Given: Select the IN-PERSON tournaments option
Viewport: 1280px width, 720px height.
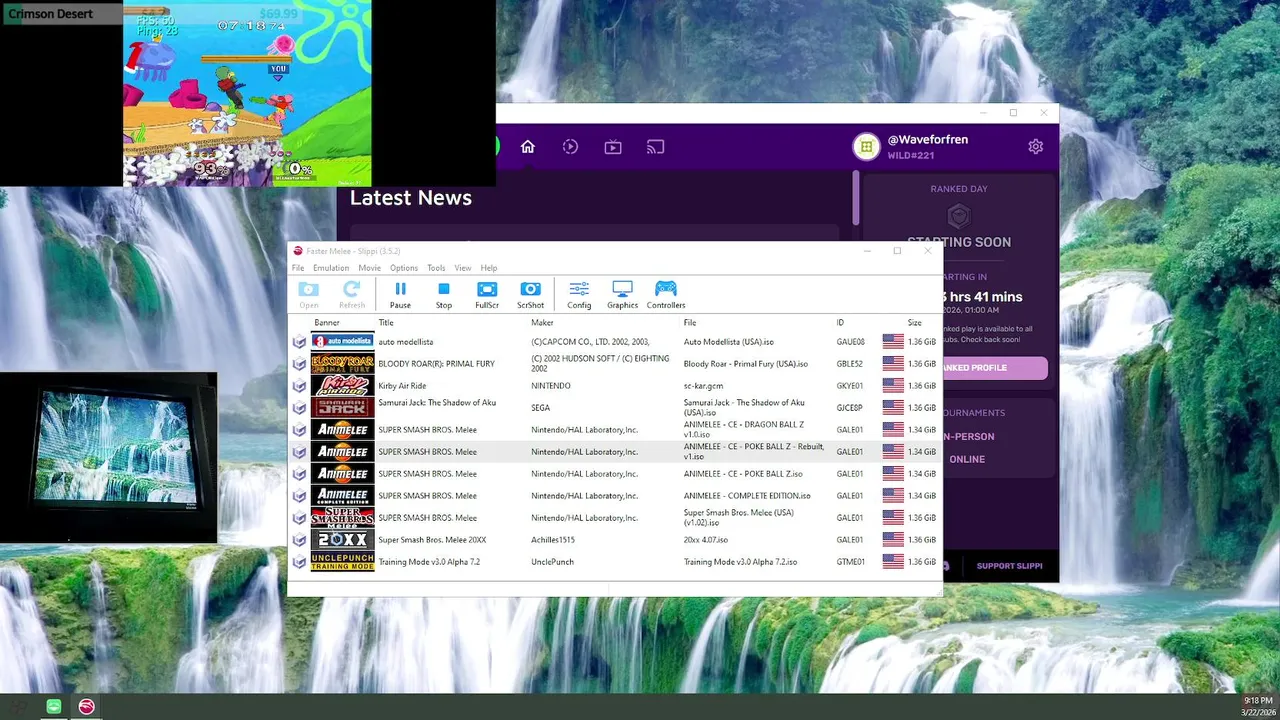Looking at the screenshot, I should click(x=968, y=436).
